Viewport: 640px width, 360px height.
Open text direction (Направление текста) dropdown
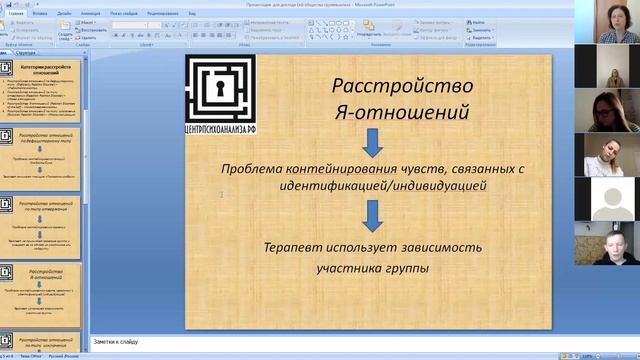(x=268, y=22)
